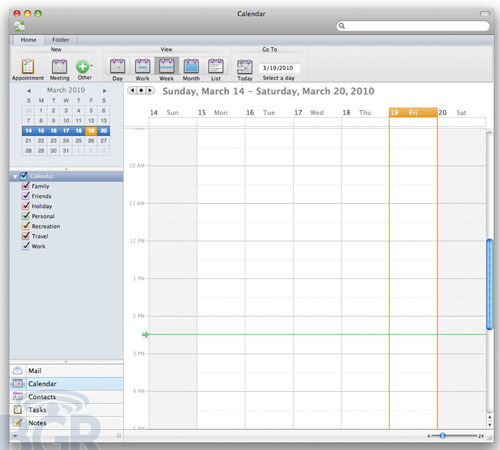Uncheck the Friends category
This screenshot has width=500, height=450.
[26, 196]
